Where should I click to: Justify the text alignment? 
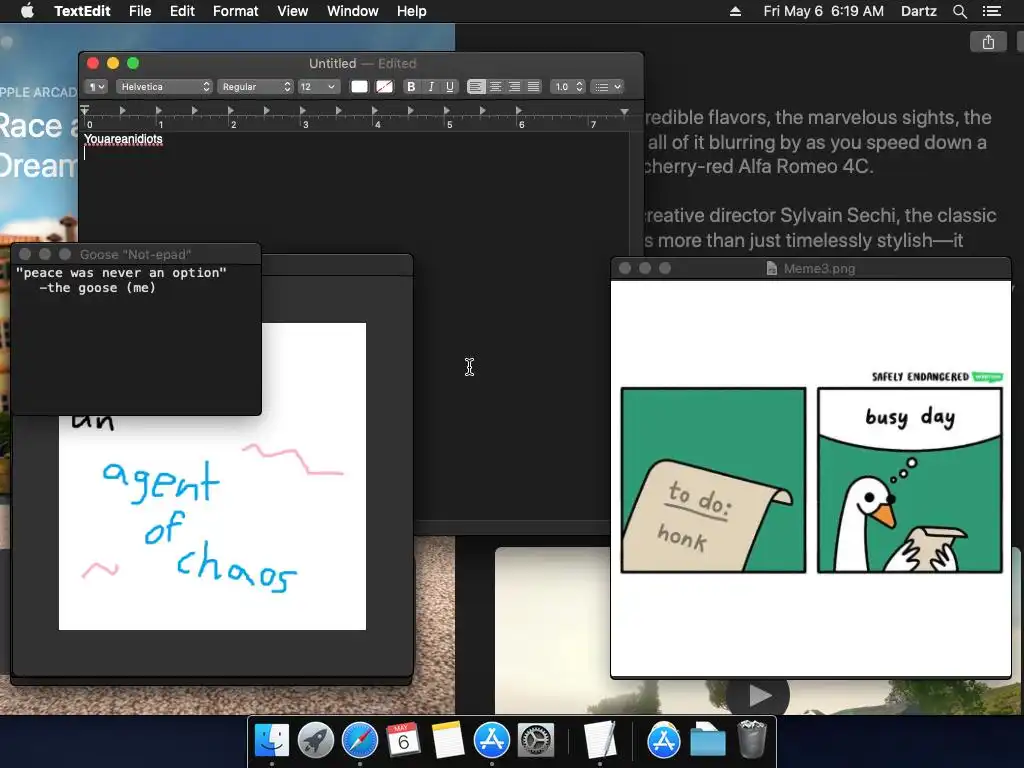point(534,87)
